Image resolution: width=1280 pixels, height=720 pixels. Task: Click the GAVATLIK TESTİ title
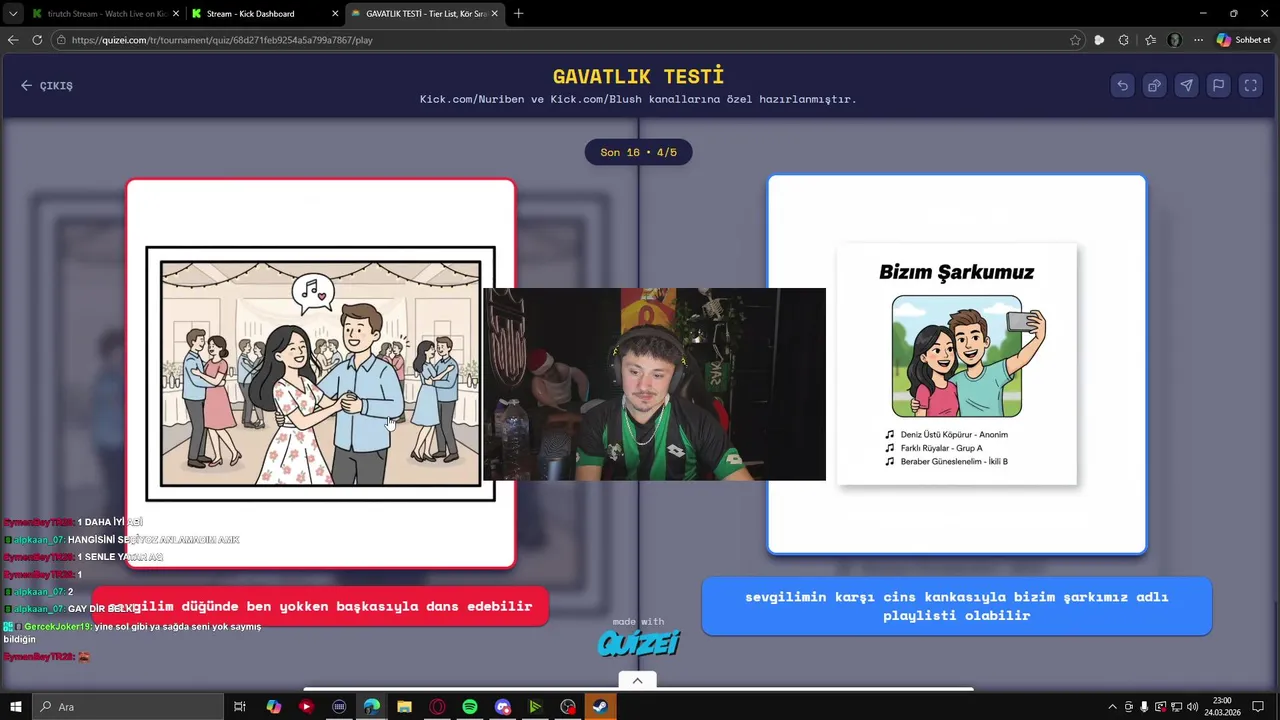point(638,76)
